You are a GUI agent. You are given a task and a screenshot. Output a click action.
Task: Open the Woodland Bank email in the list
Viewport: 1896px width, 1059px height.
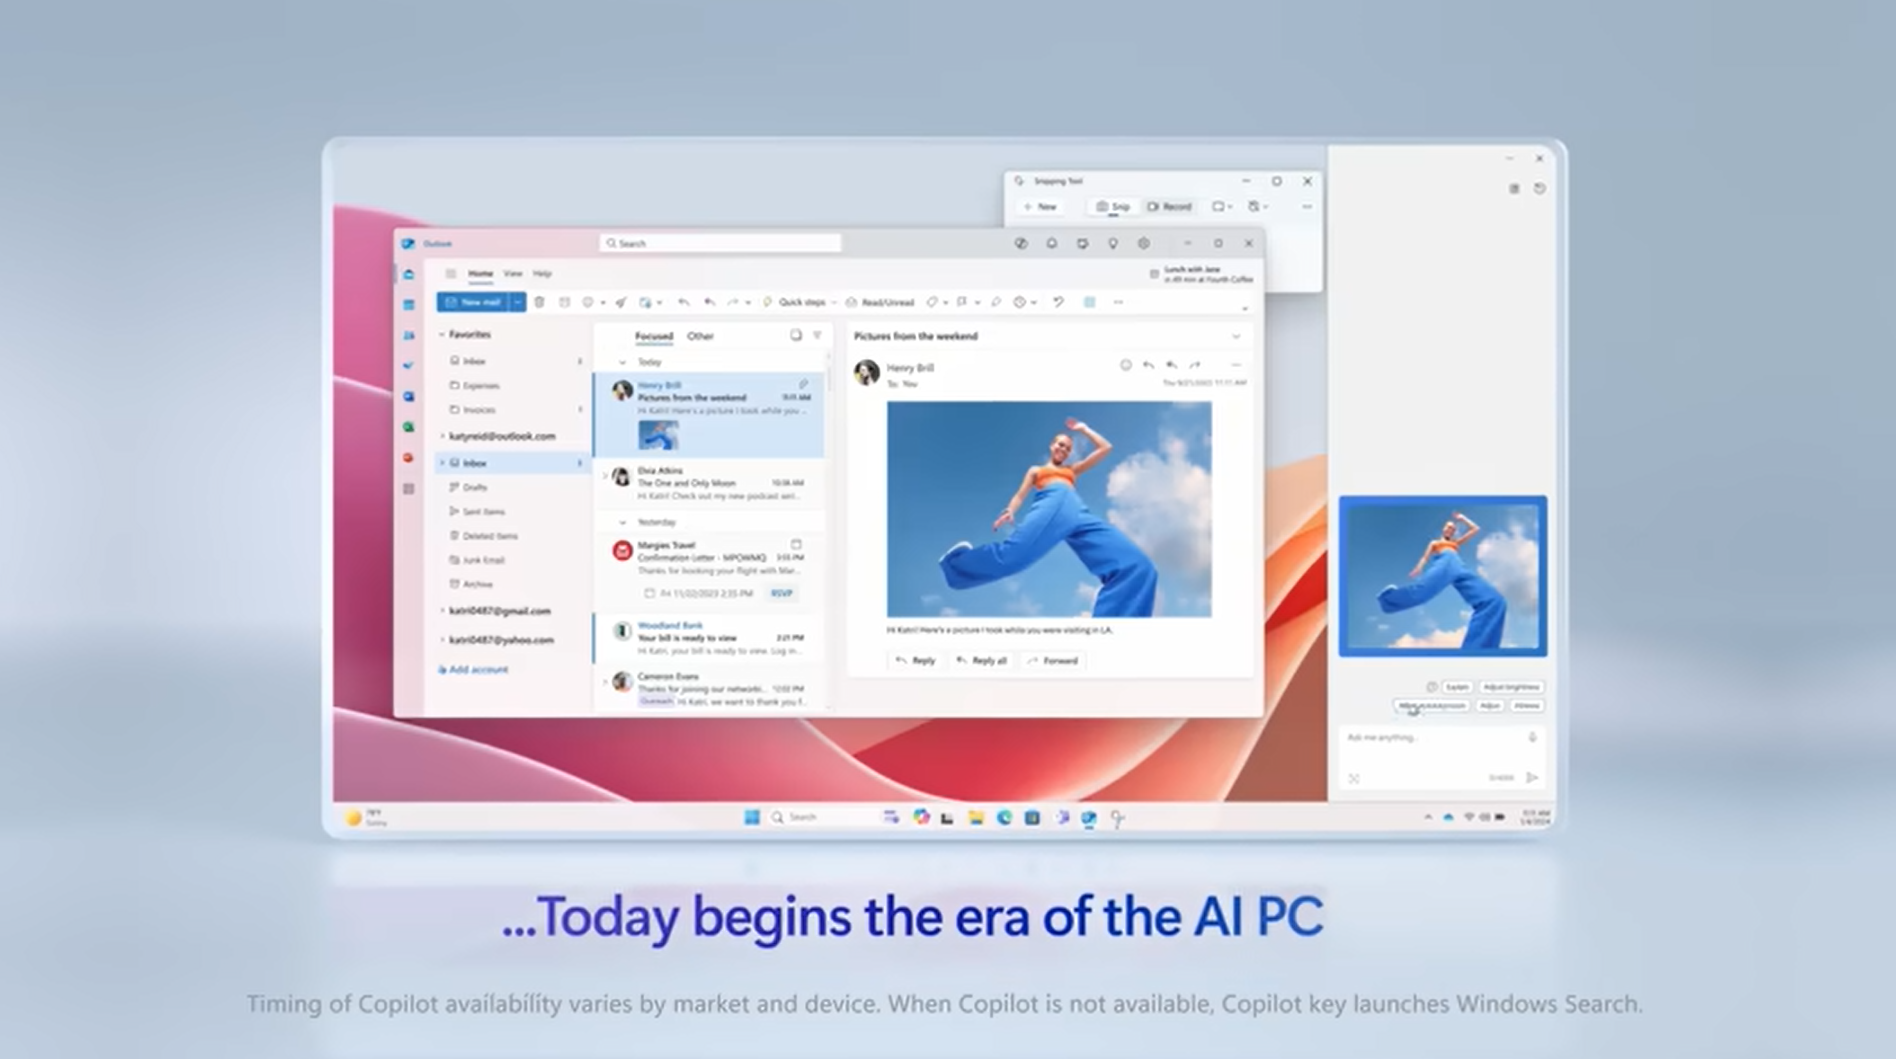[709, 638]
